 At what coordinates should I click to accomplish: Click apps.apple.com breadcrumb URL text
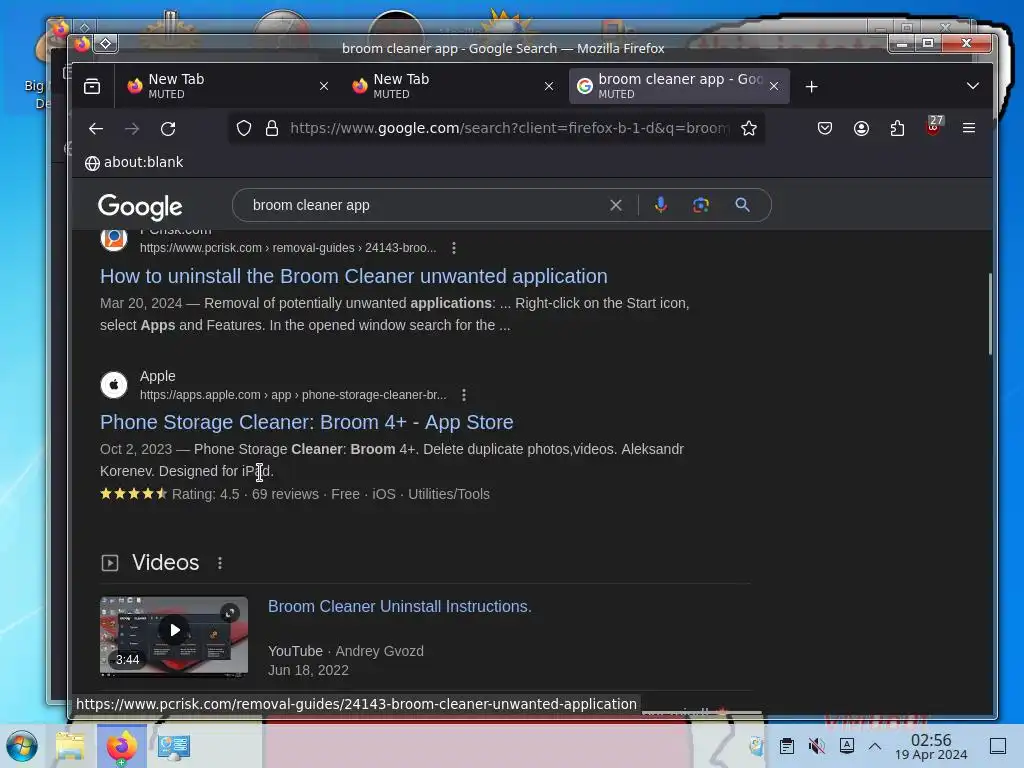point(293,395)
